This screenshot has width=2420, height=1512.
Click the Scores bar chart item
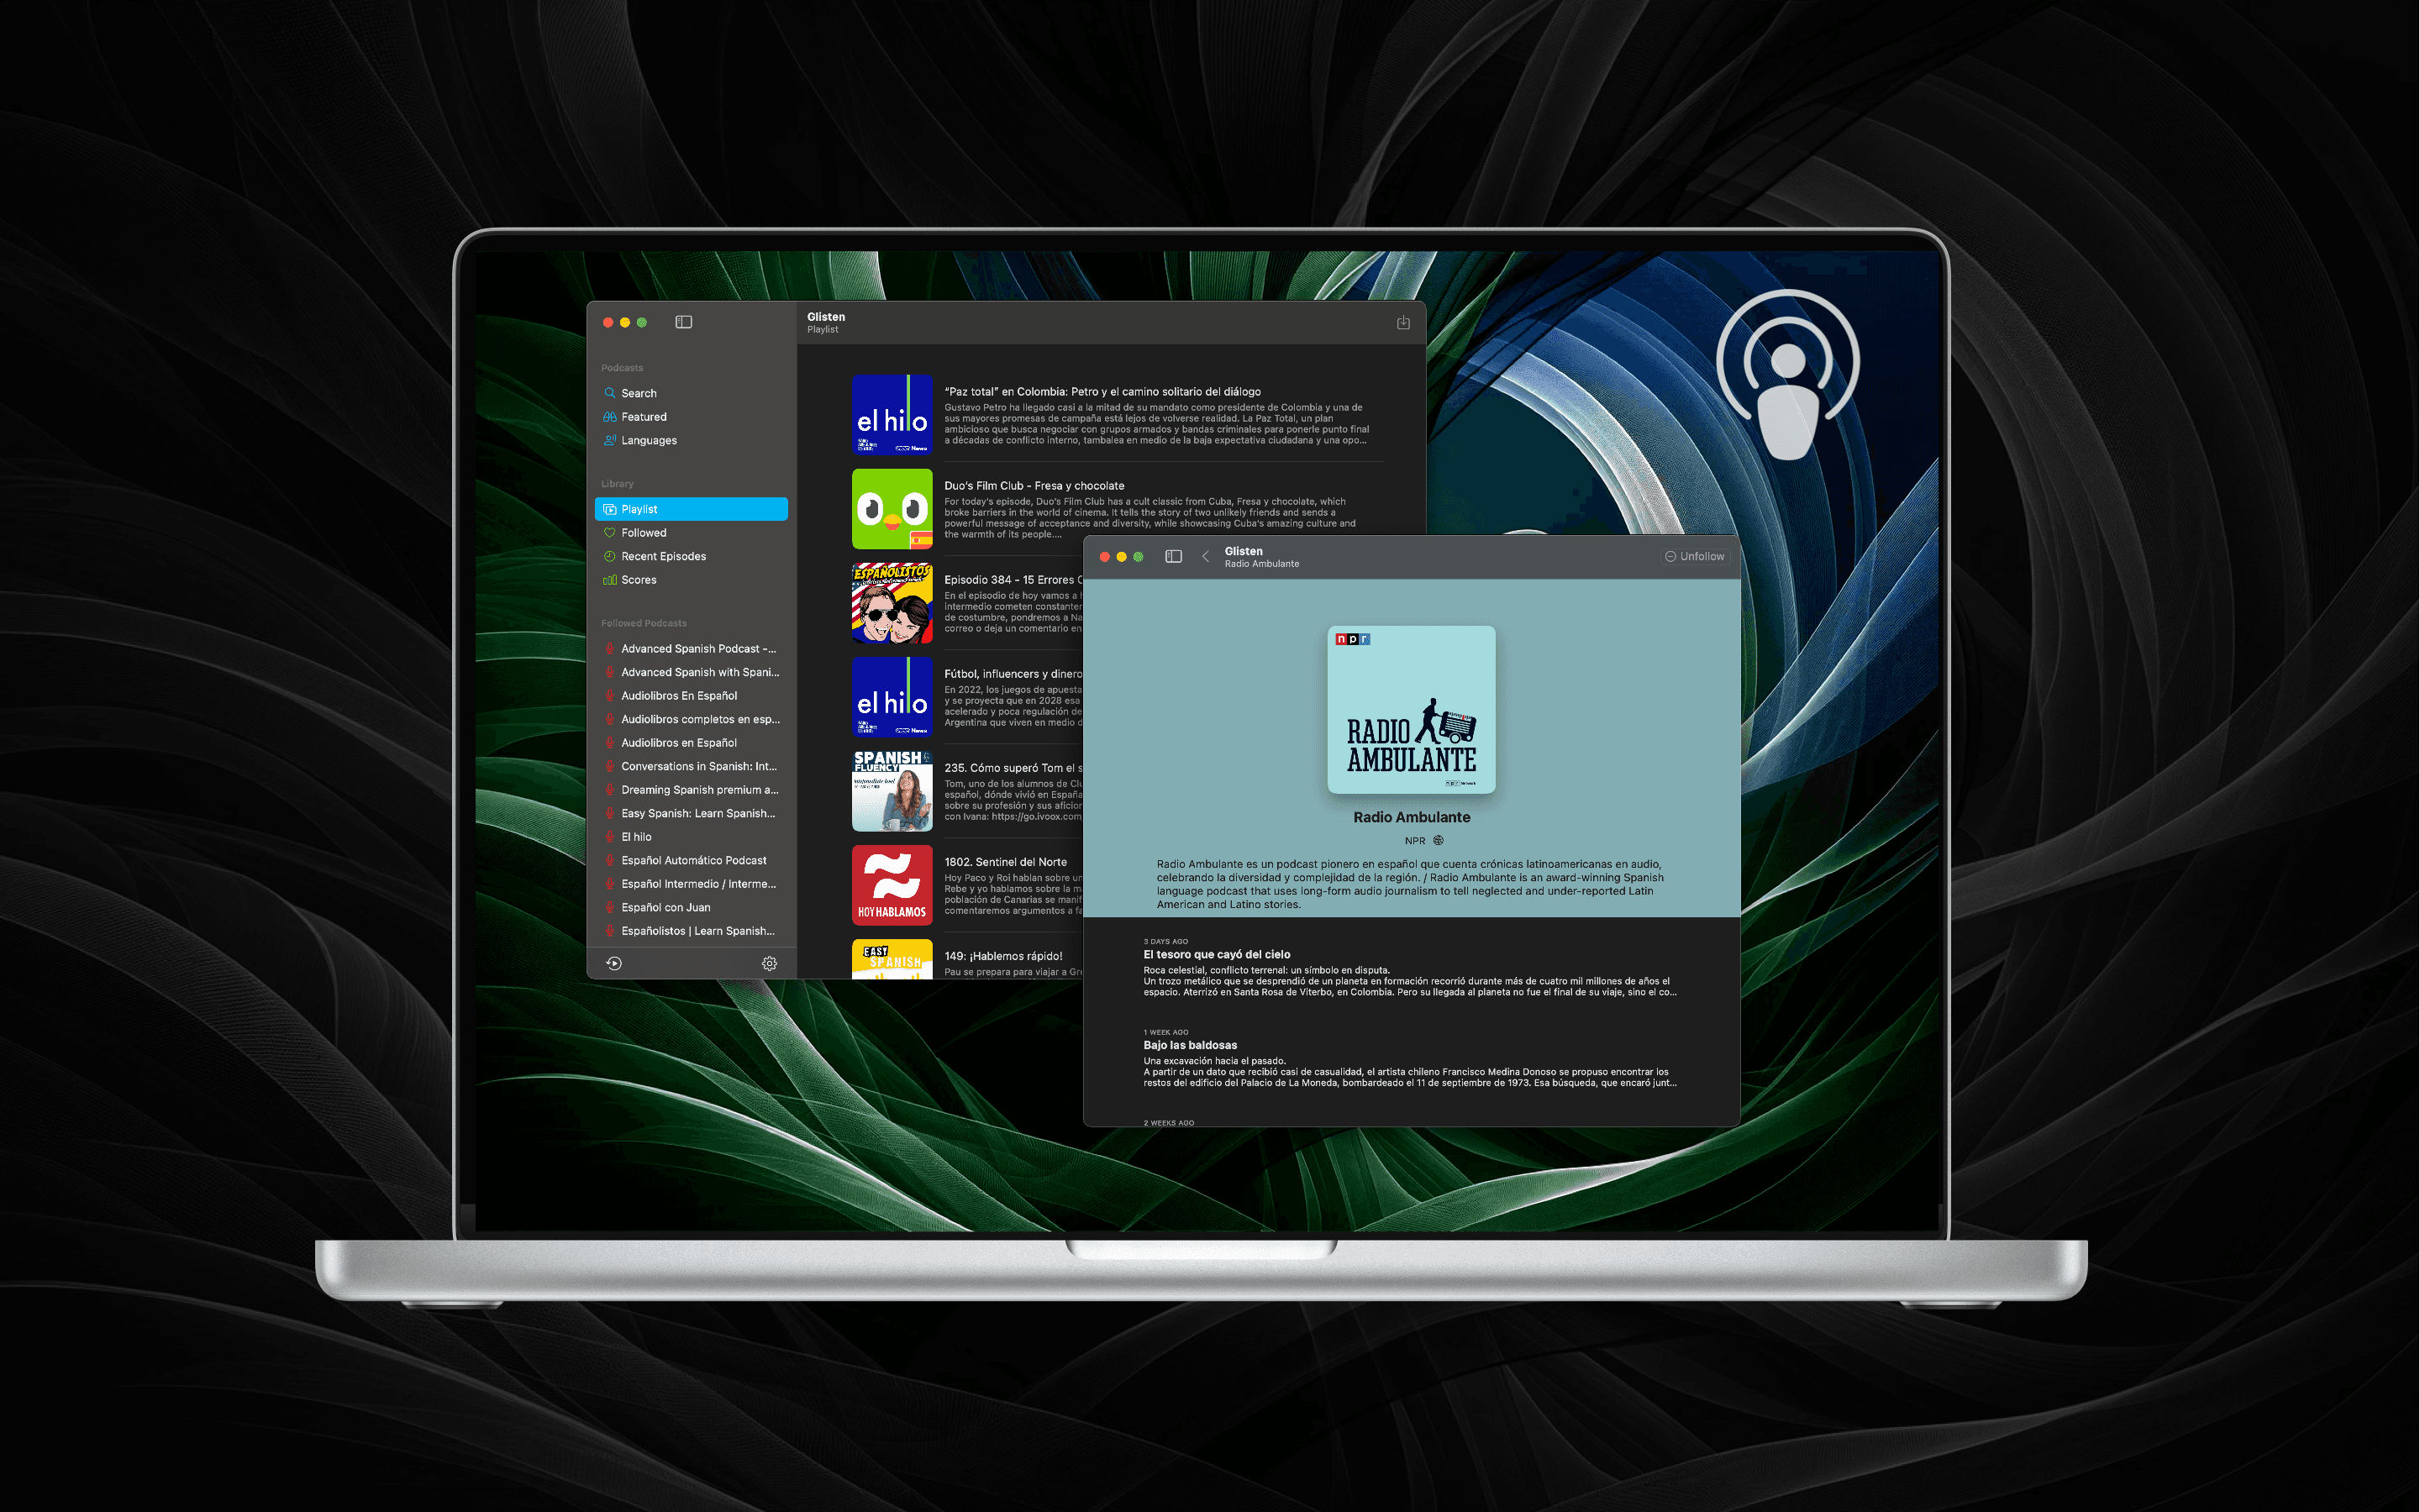[x=638, y=580]
